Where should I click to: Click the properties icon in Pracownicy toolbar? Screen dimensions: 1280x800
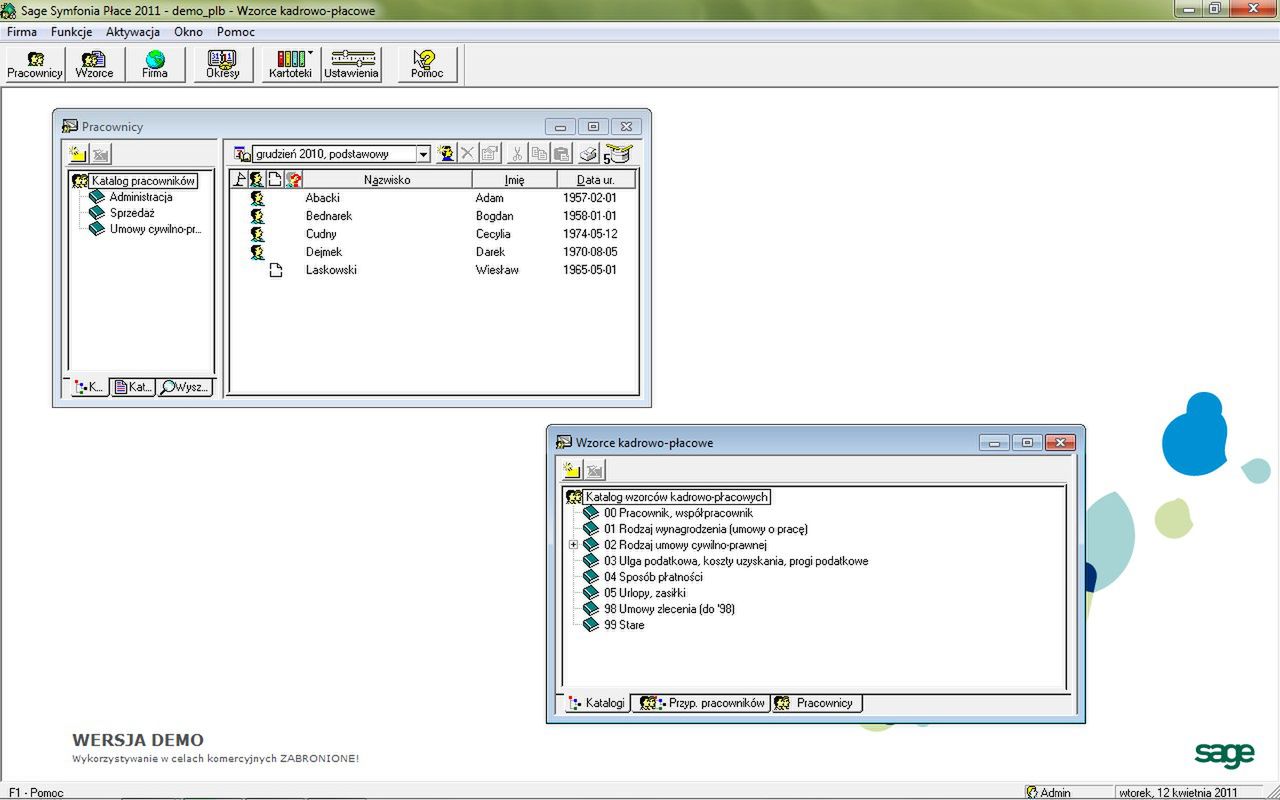click(x=489, y=154)
